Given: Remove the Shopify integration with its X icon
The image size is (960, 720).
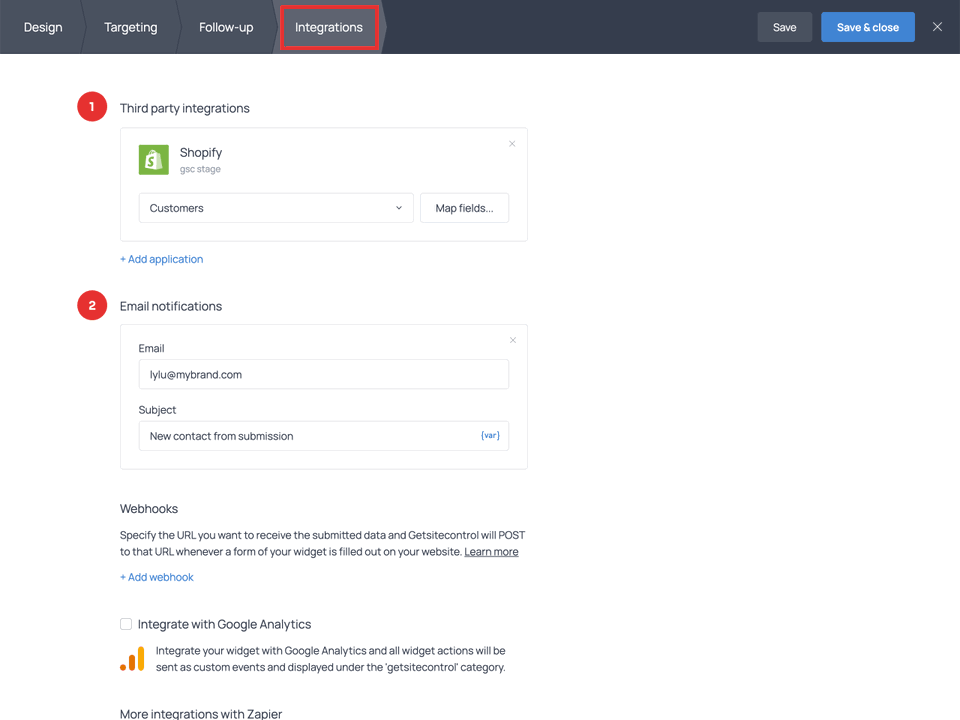Looking at the screenshot, I should [x=512, y=143].
